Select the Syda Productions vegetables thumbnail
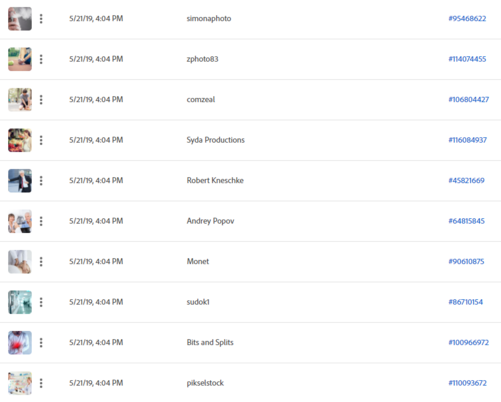This screenshot has height=402, width=501. tap(20, 140)
